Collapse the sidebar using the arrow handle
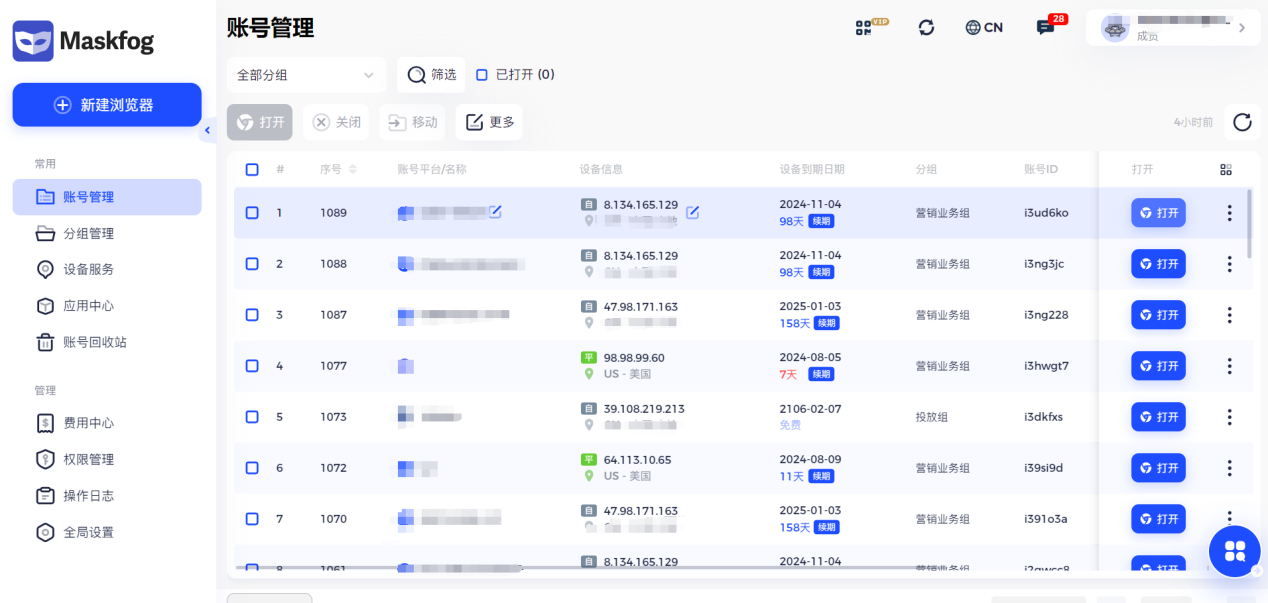This screenshot has width=1268, height=603. click(207, 130)
